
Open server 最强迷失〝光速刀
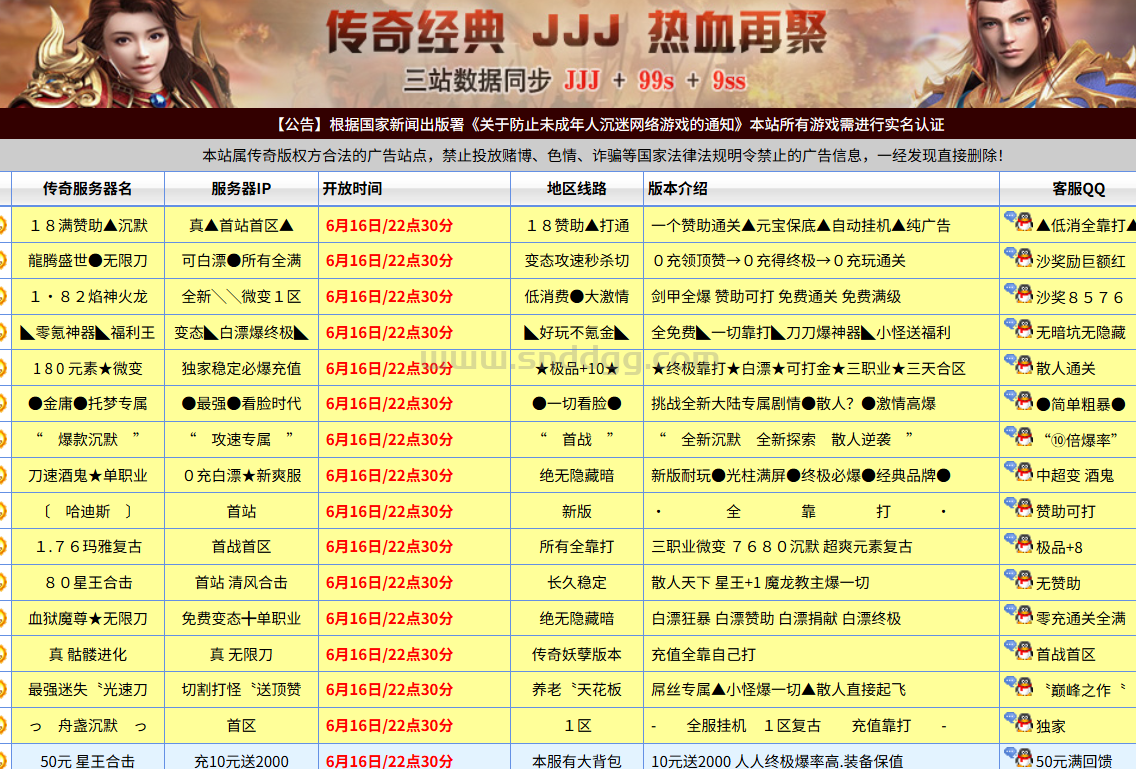click(88, 690)
